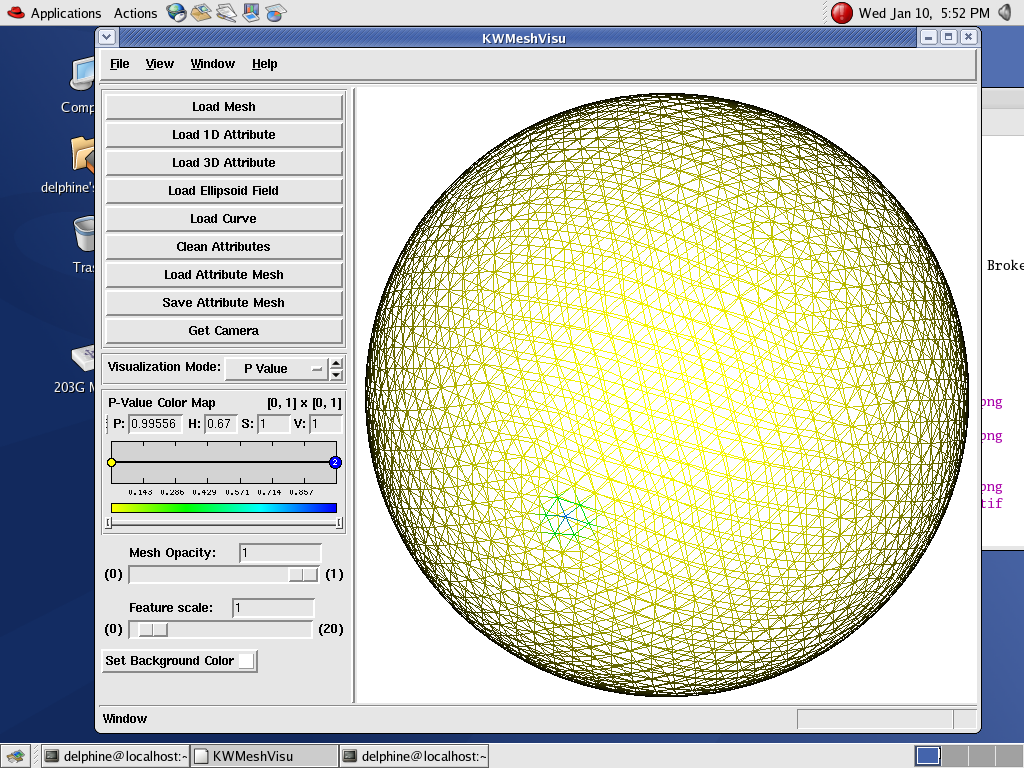This screenshot has width=1024, height=768.
Task: Click the Mesh Opacity slider handle
Action: point(303,575)
